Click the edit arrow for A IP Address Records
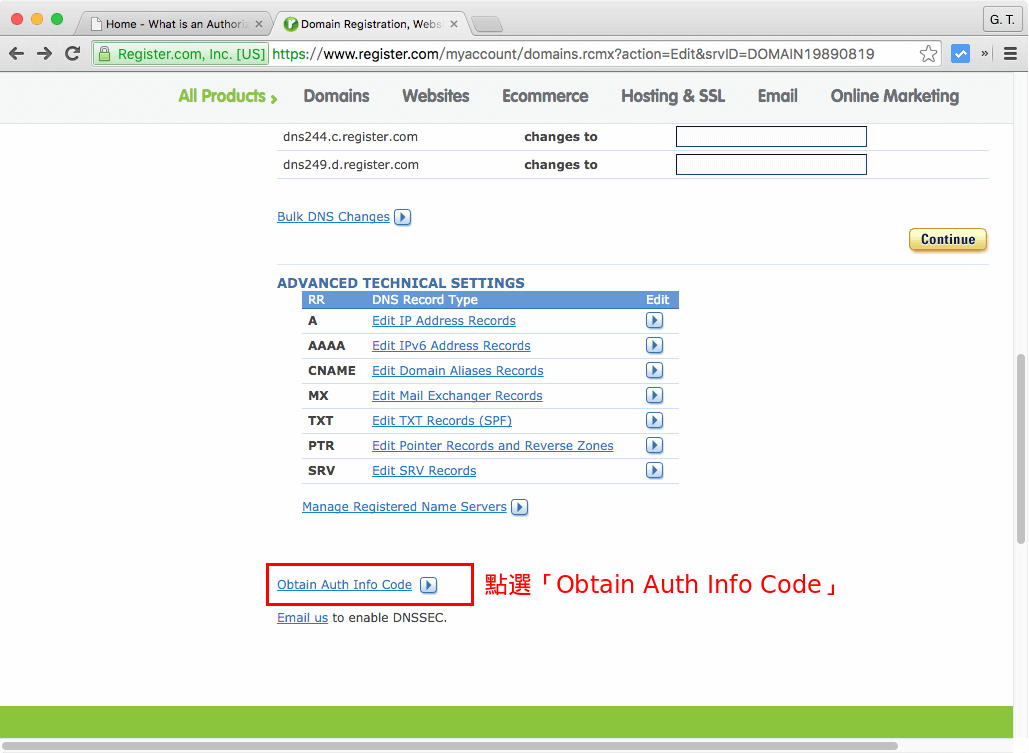 coord(654,320)
